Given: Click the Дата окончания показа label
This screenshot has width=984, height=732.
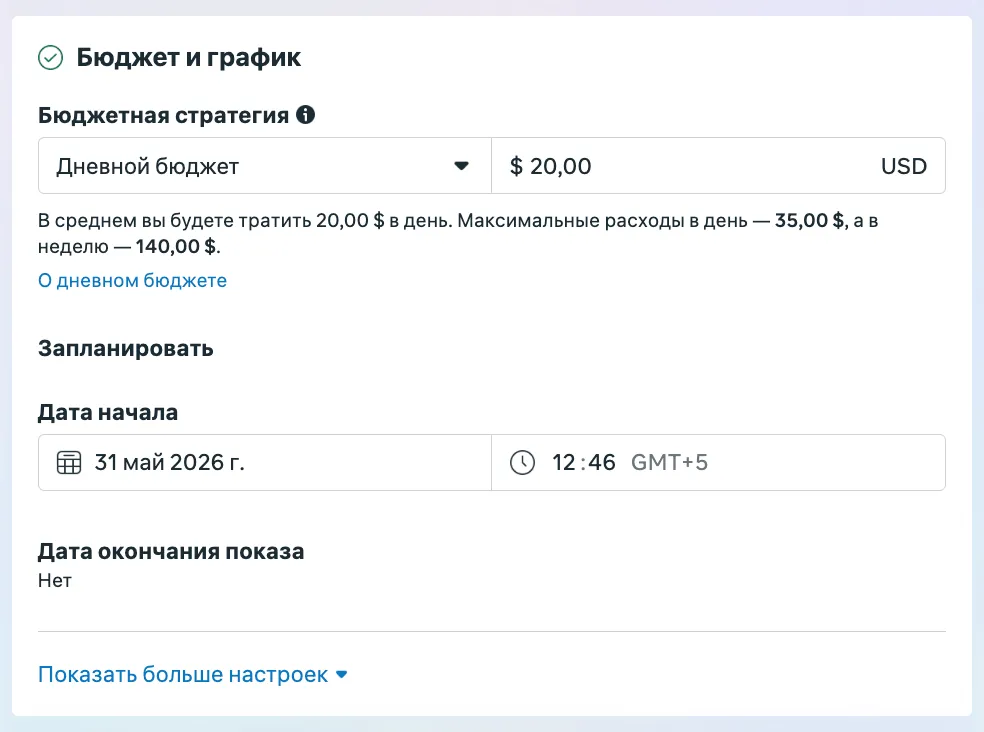Looking at the screenshot, I should point(171,551).
